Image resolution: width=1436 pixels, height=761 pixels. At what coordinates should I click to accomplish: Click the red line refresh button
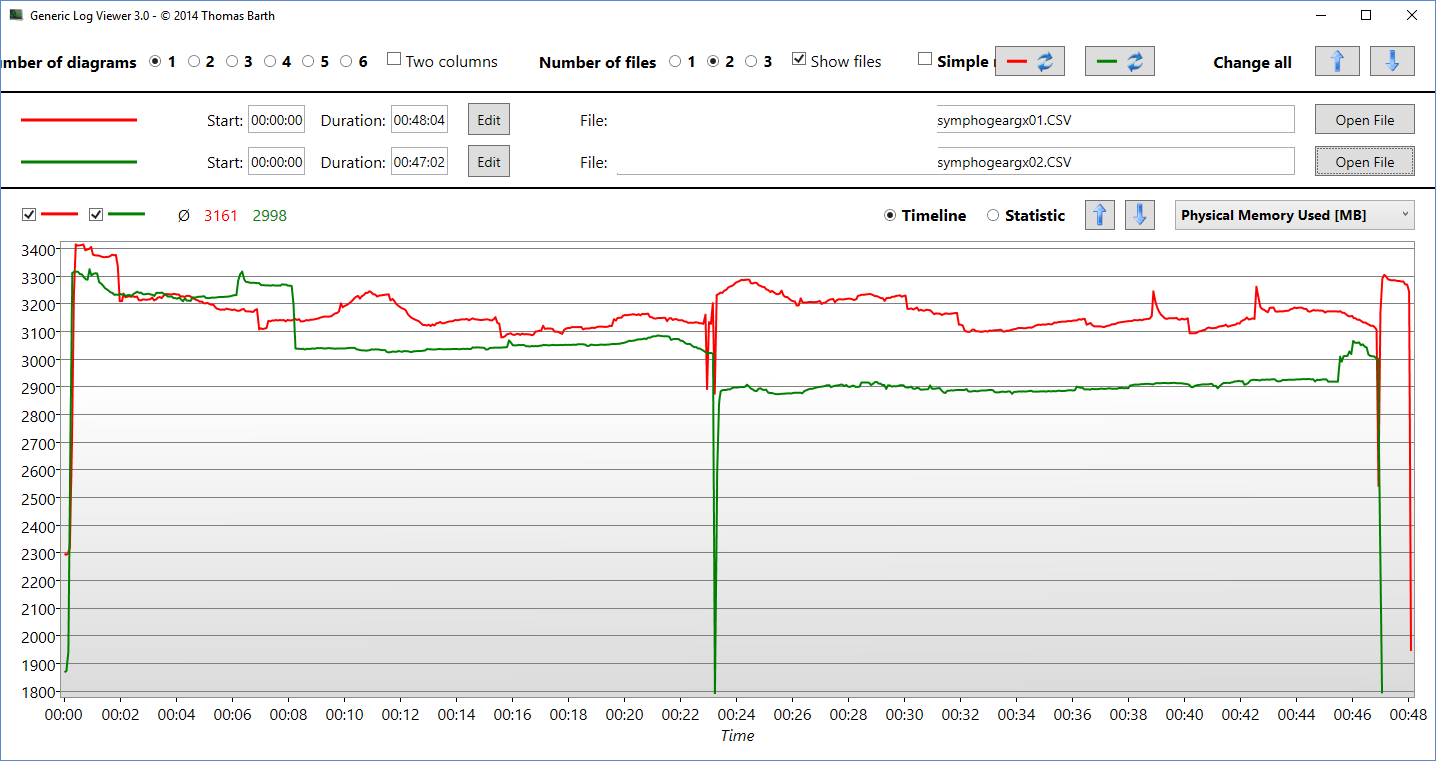point(1029,61)
